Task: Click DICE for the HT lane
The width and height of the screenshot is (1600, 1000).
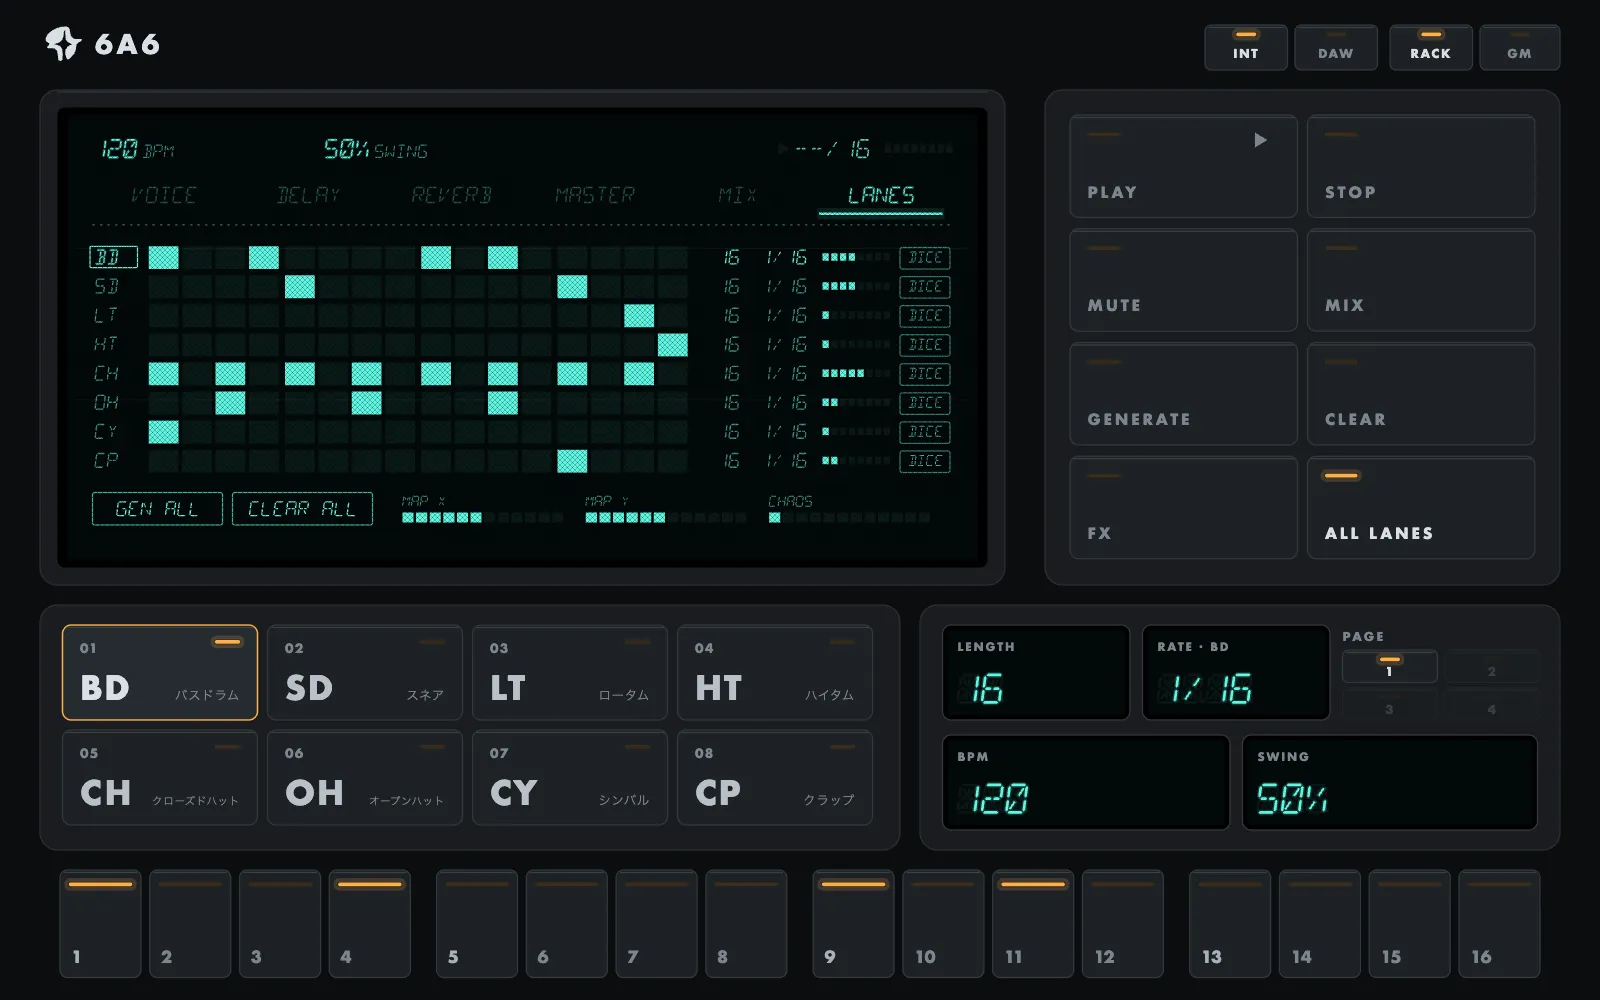Action: pos(925,345)
